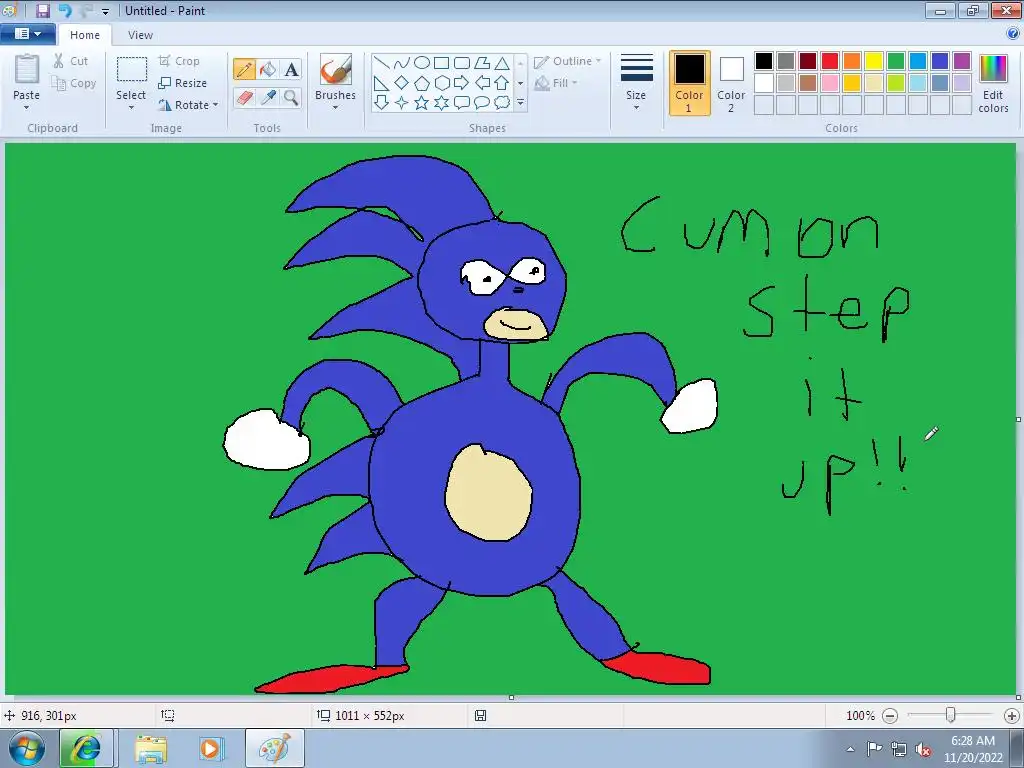The height and width of the screenshot is (768, 1024).
Task: Open the Outline dropdown
Action: tap(568, 61)
